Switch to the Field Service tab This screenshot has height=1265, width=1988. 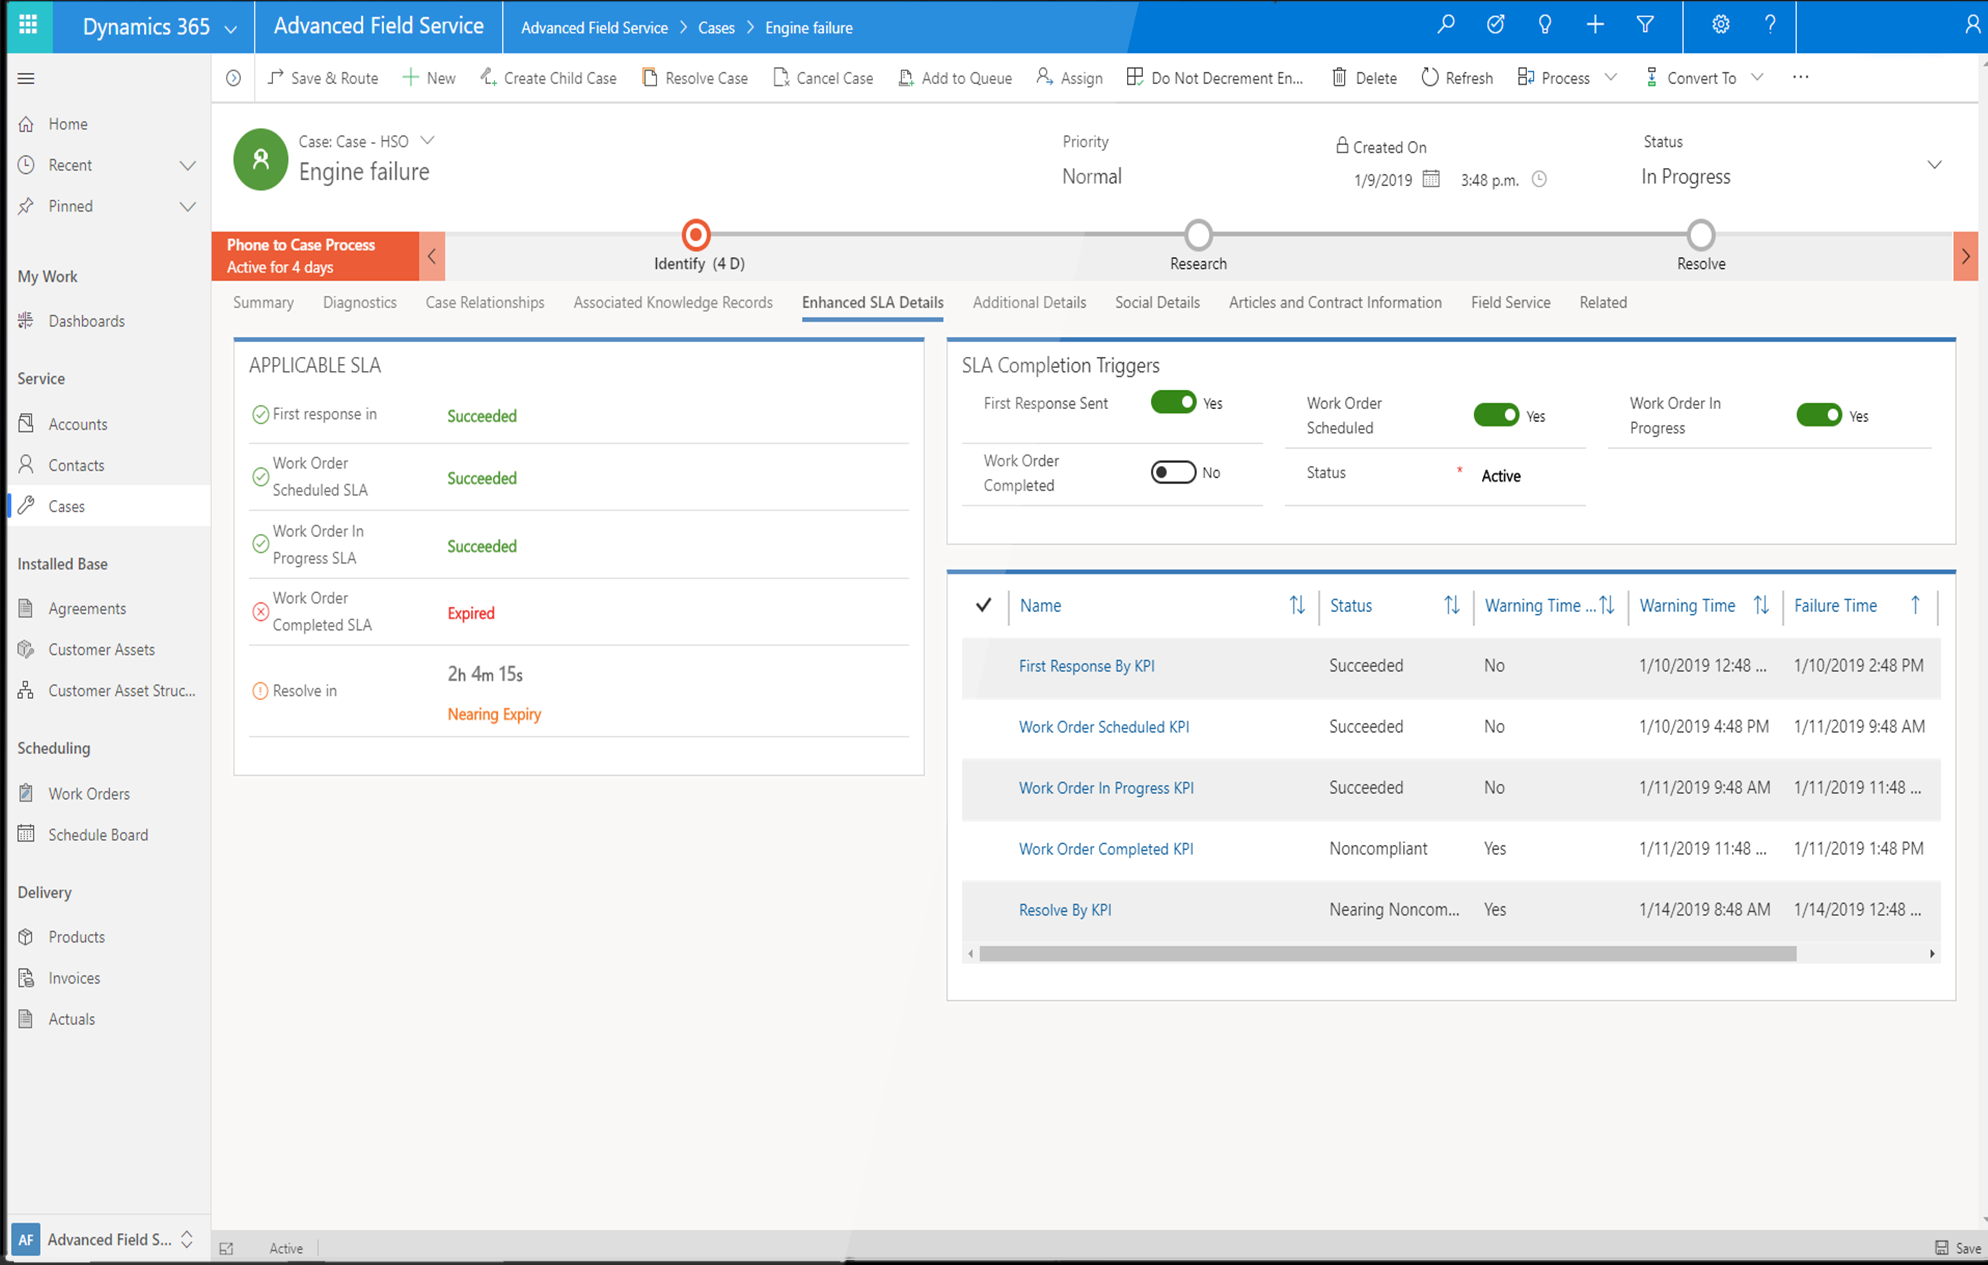1510,302
